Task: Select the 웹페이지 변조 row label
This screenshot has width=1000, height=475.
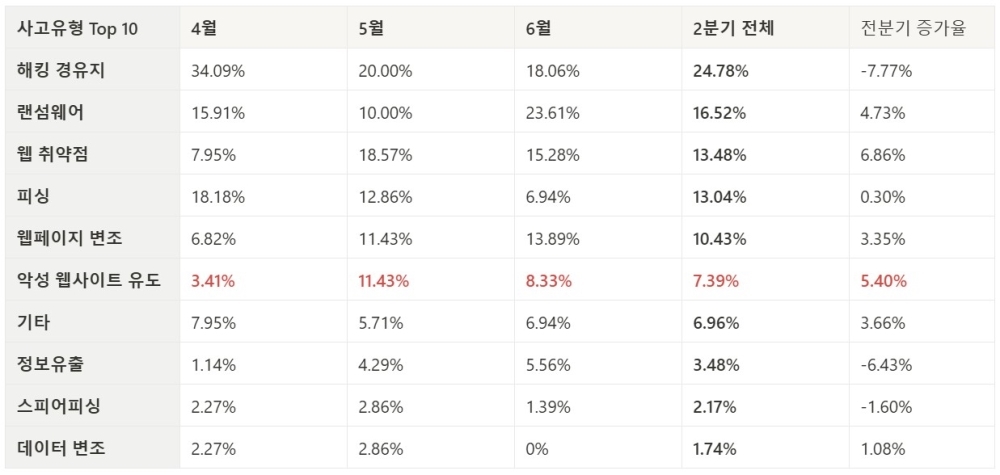Action: coord(69,238)
